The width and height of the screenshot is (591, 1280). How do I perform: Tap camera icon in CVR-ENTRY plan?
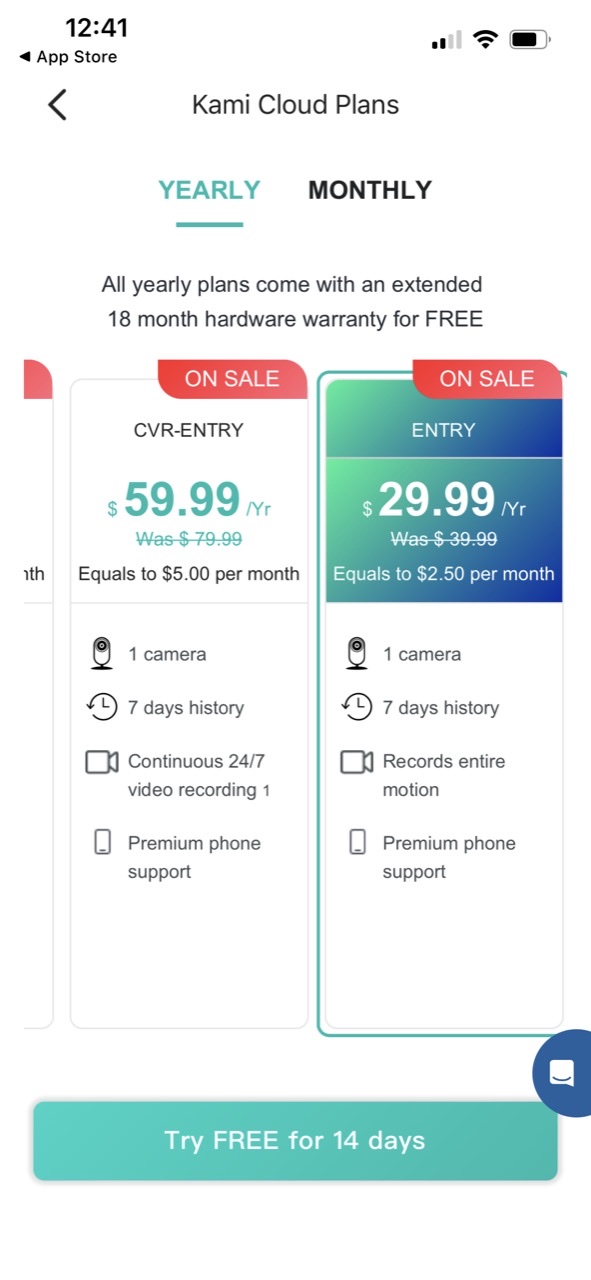click(x=101, y=653)
